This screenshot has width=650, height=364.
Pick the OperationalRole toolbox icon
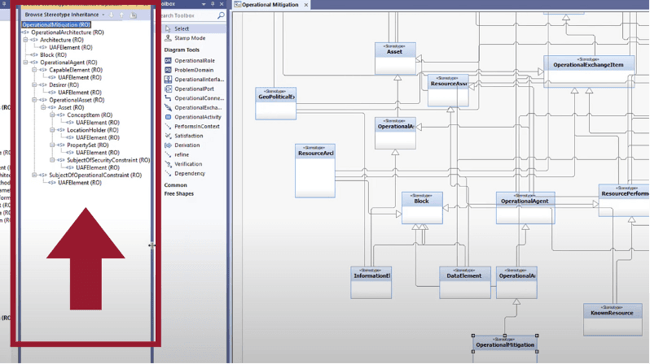click(x=168, y=61)
